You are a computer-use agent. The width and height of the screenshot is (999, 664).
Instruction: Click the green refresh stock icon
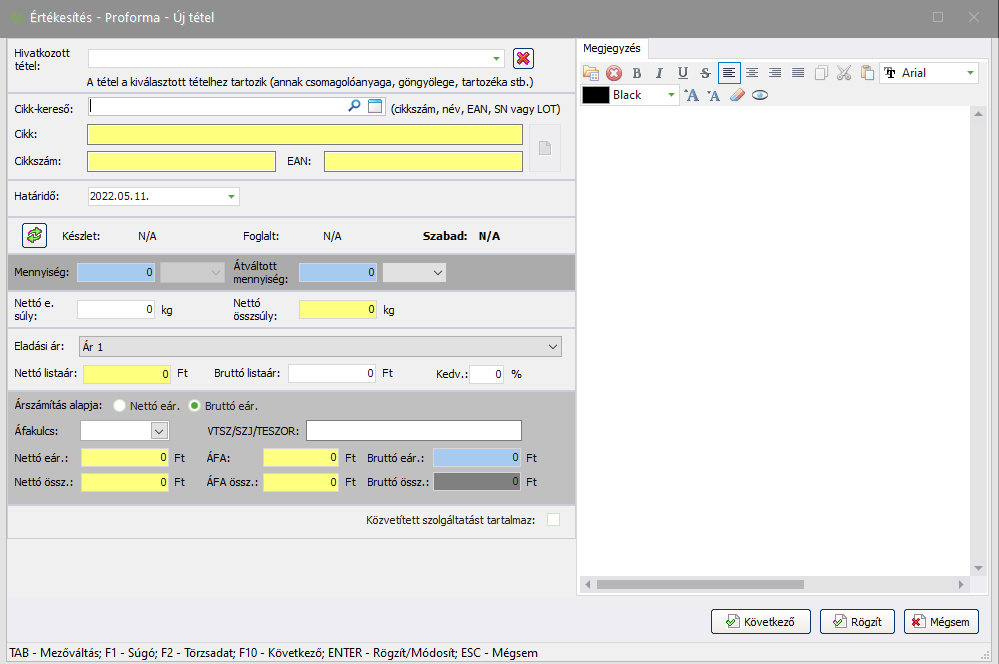tap(35, 235)
